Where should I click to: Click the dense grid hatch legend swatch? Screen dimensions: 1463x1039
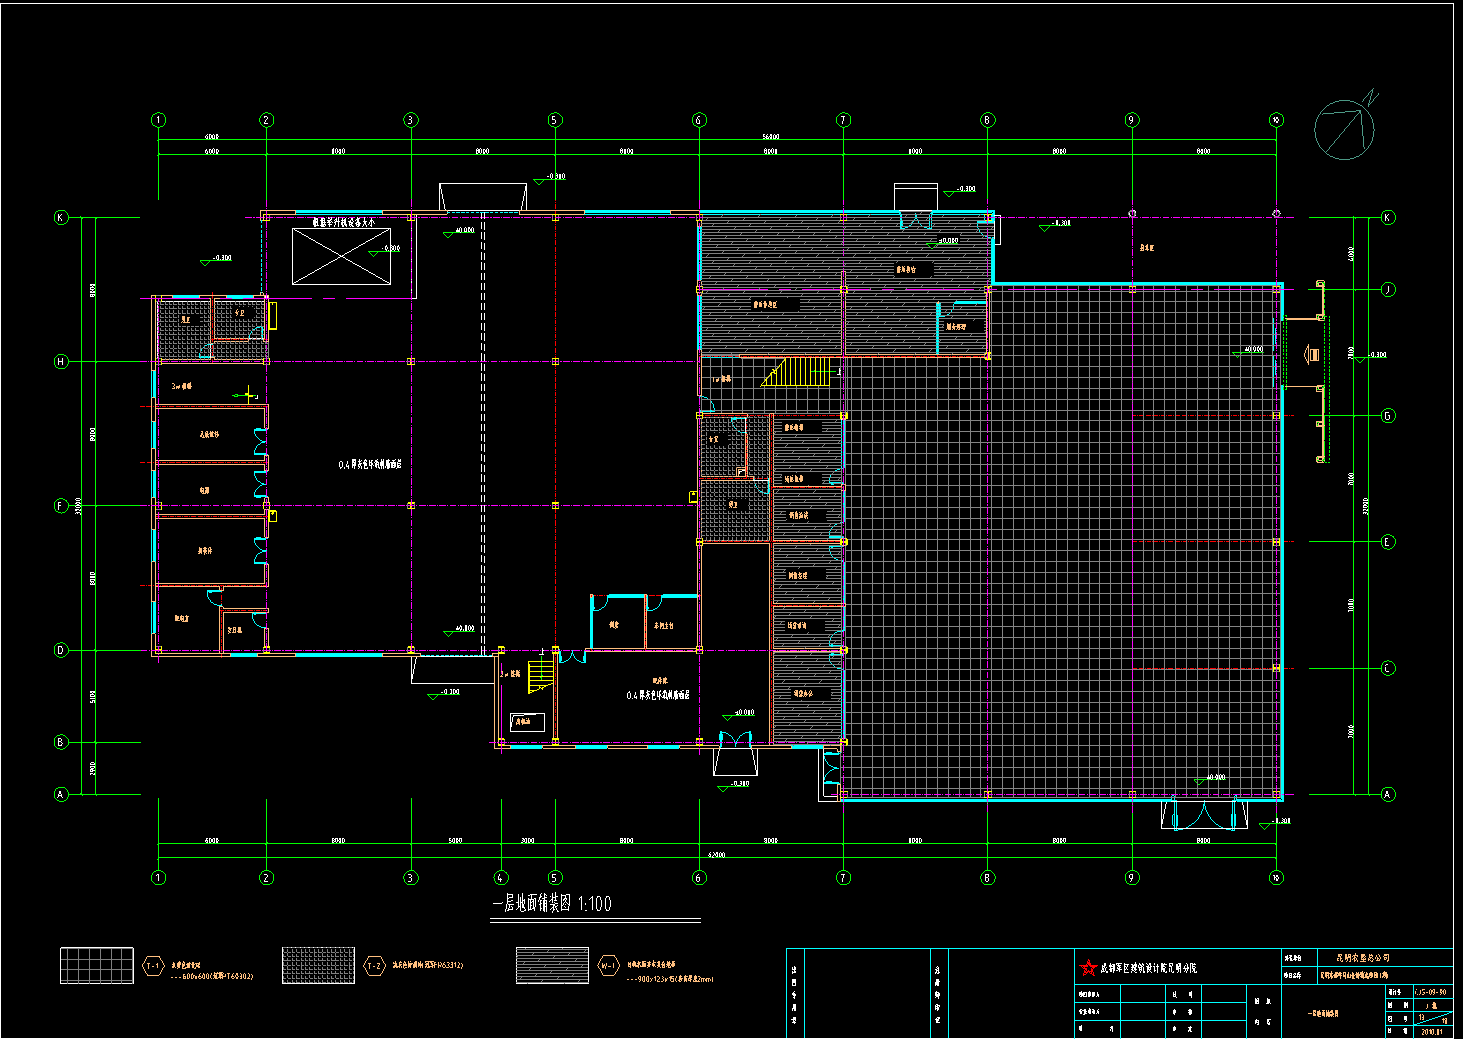[318, 966]
